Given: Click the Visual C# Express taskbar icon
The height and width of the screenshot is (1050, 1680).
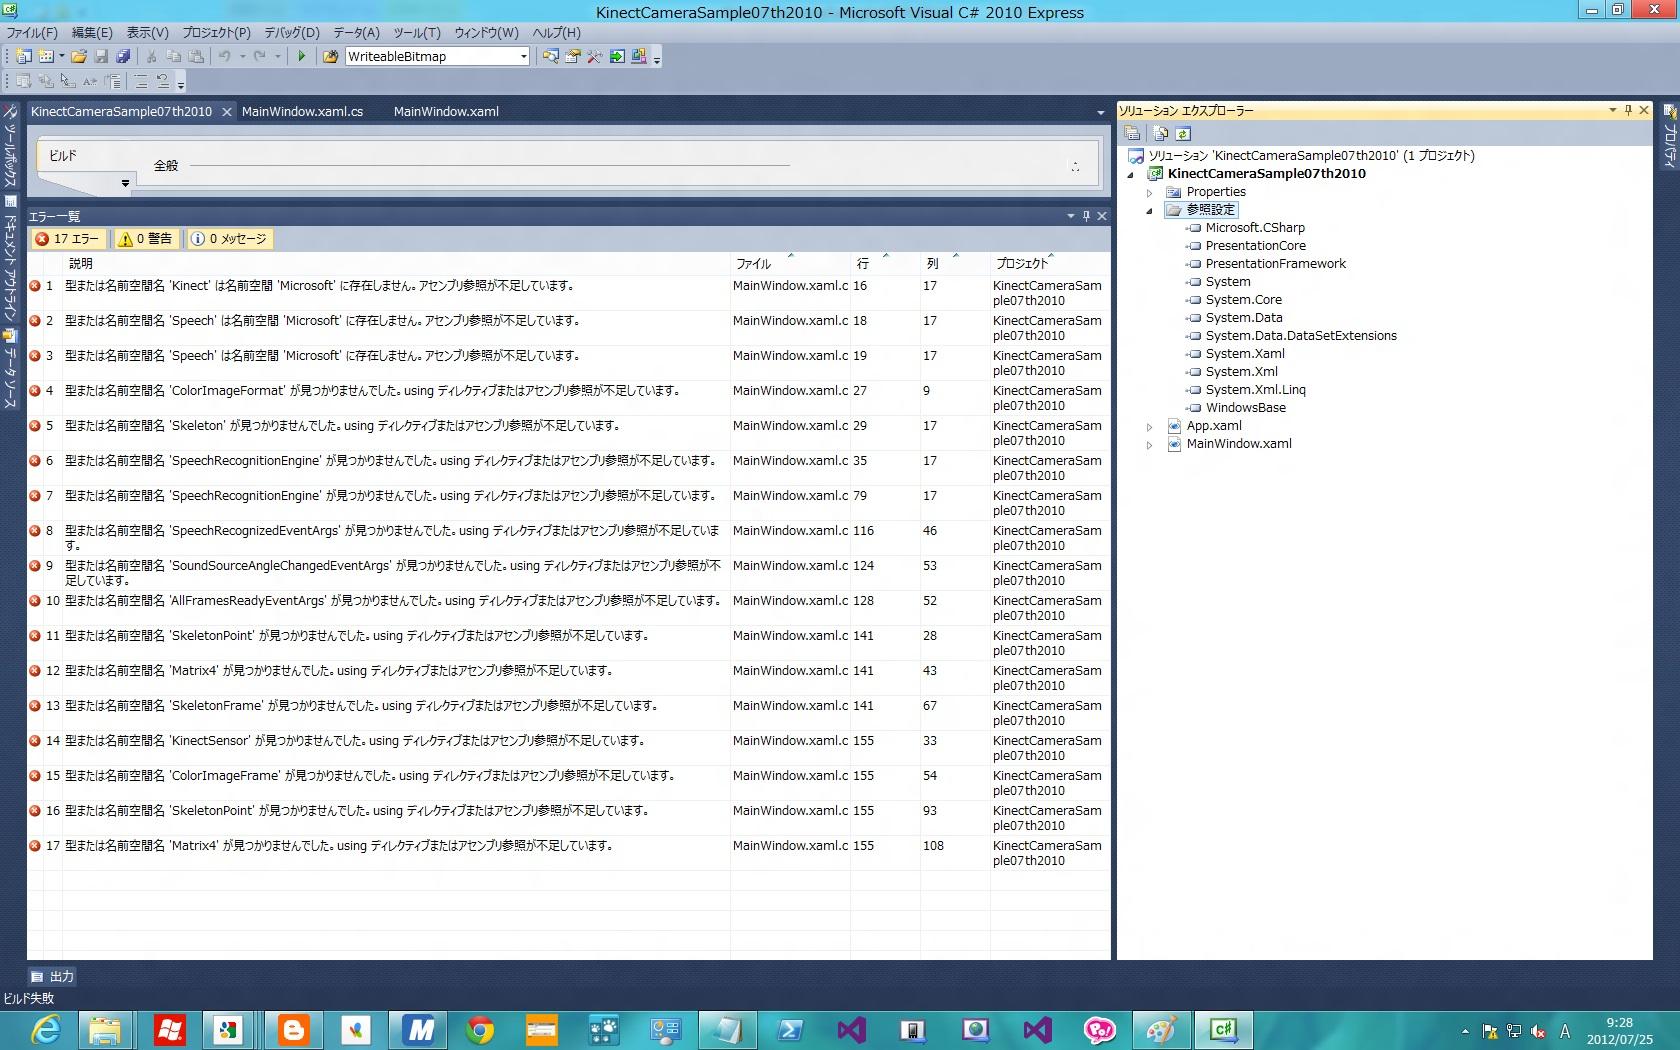Looking at the screenshot, I should tap(1223, 1029).
